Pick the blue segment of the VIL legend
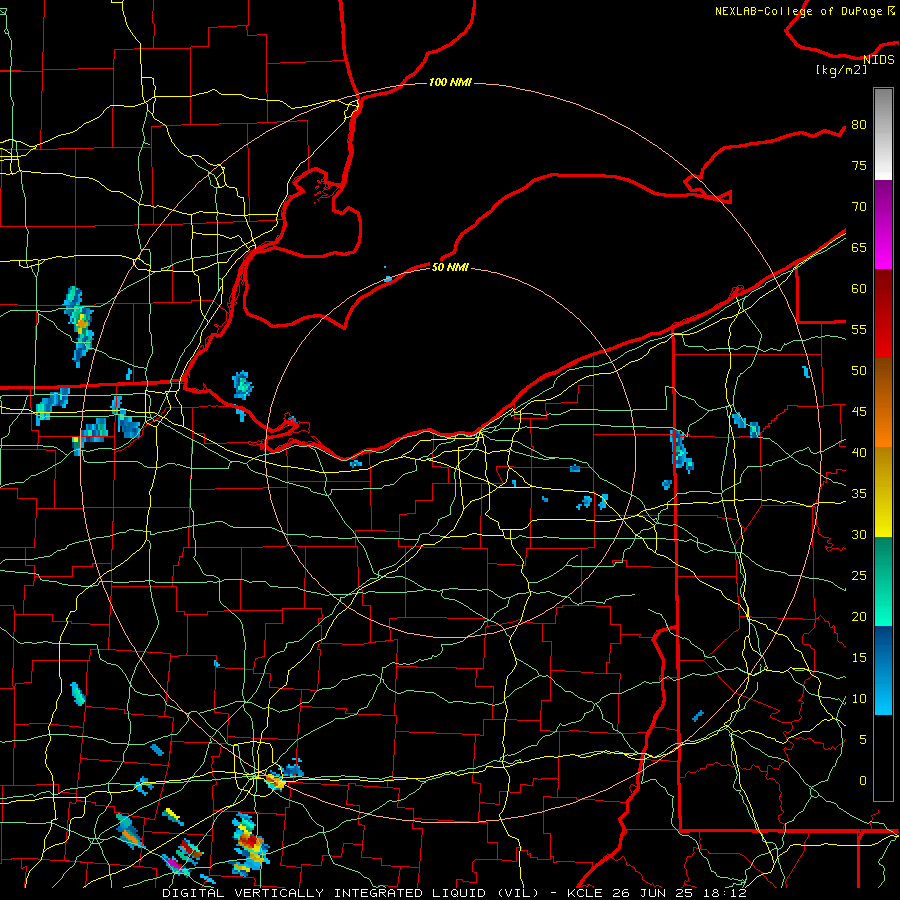This screenshot has width=900, height=900. click(883, 670)
